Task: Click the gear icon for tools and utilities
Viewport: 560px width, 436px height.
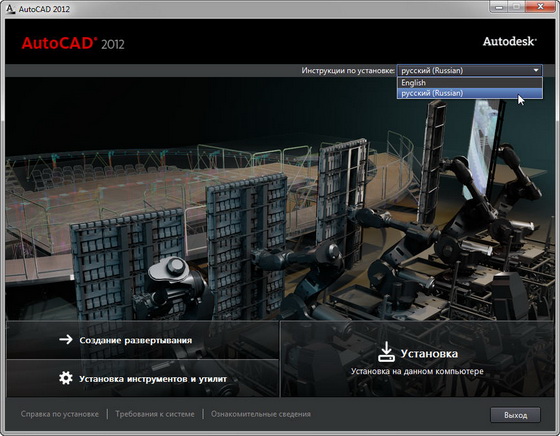Action: point(66,378)
